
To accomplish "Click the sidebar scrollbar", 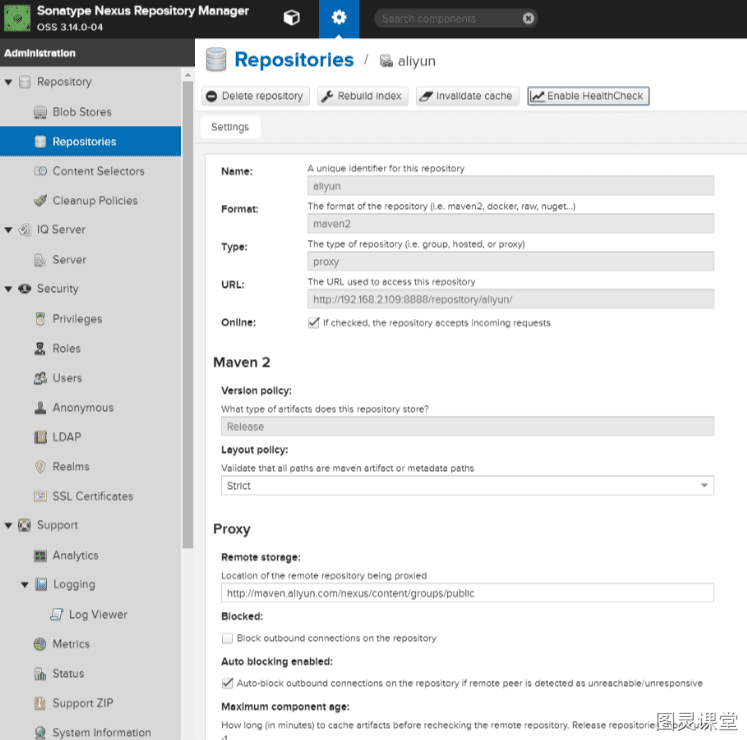I will pyautogui.click(x=187, y=314).
